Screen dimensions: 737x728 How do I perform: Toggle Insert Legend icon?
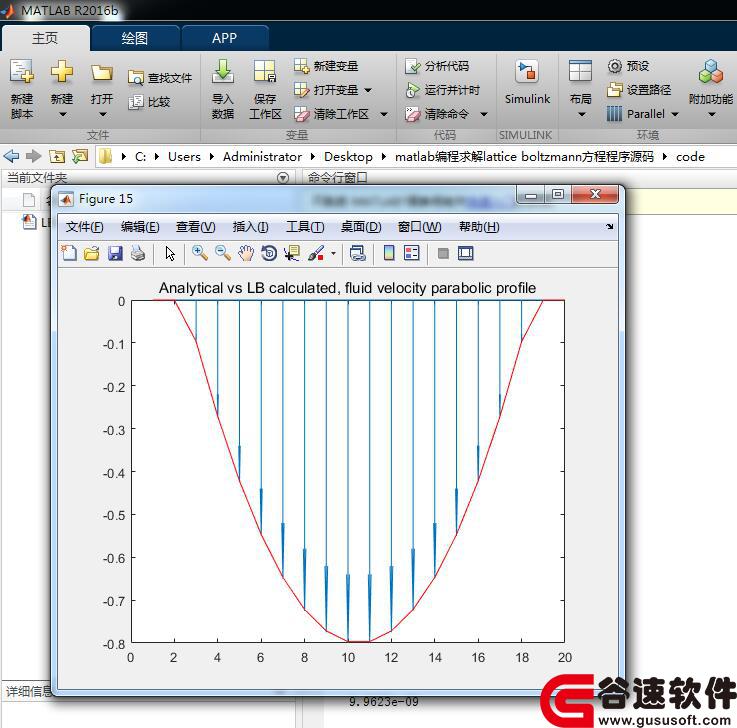click(412, 253)
